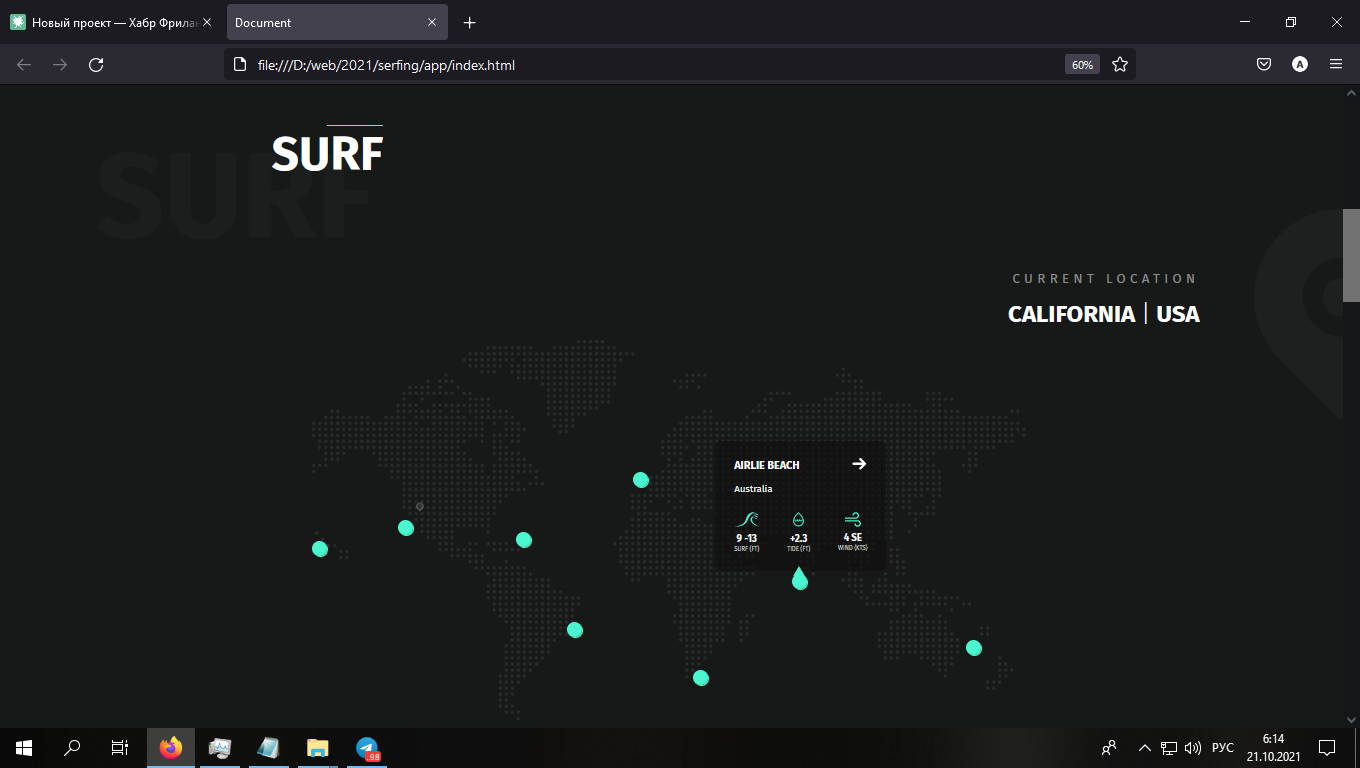Click the AIRLIE BEACH title
1360x768 pixels.
[767, 465]
